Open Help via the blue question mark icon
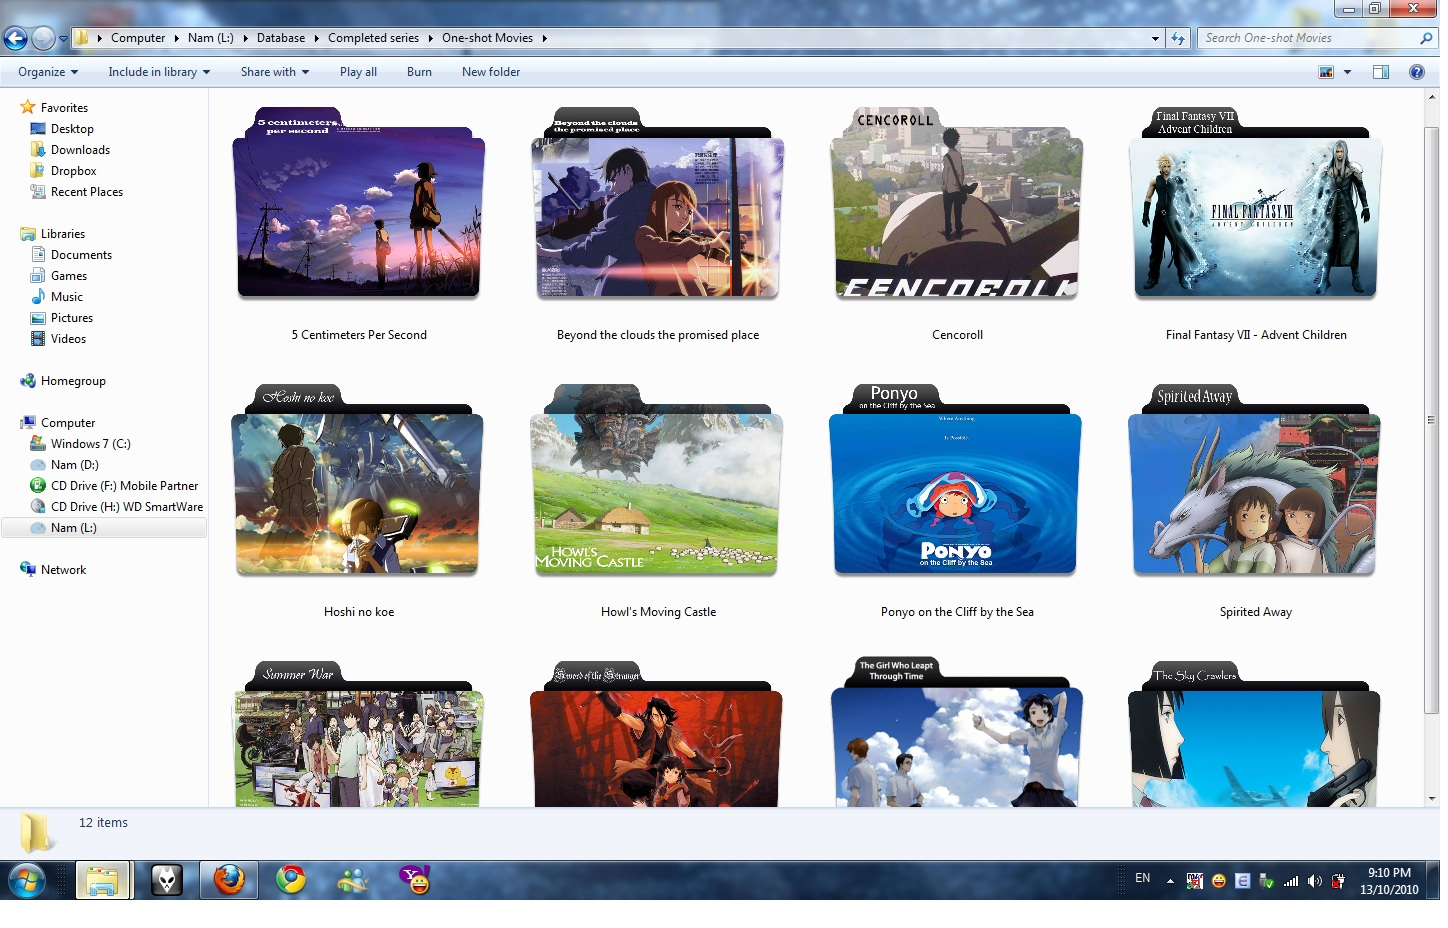 coord(1417,71)
